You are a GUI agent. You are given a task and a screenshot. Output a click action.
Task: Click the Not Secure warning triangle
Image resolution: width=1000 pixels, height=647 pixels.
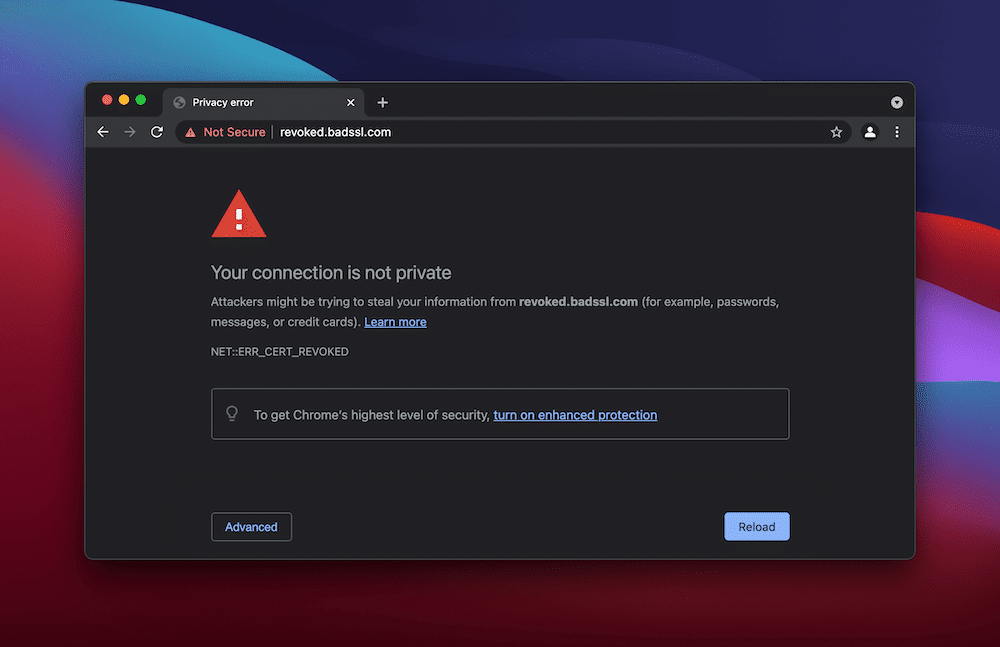tap(189, 131)
